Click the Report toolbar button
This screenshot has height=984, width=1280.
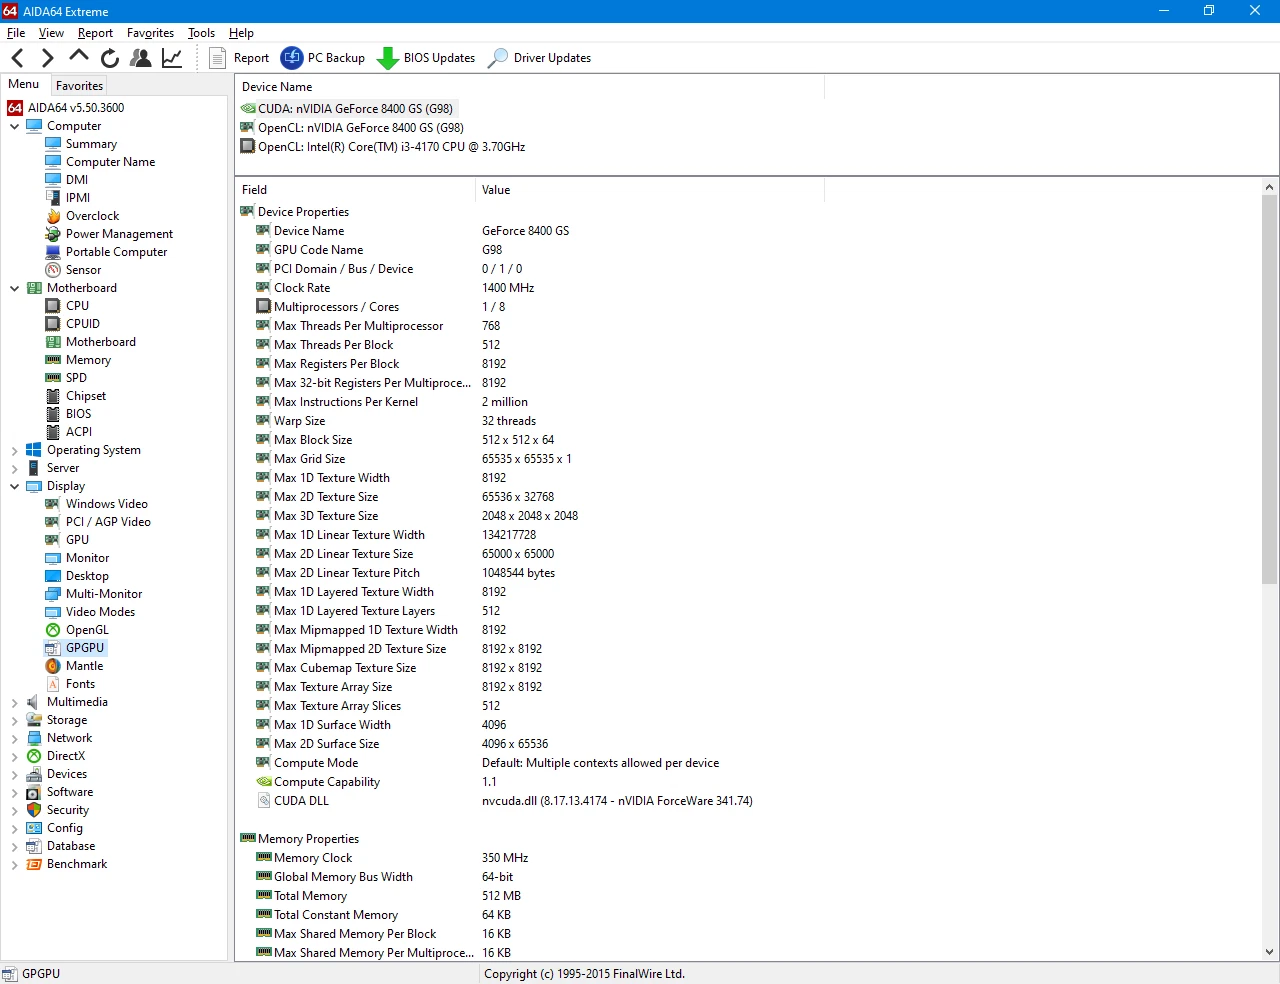239,58
